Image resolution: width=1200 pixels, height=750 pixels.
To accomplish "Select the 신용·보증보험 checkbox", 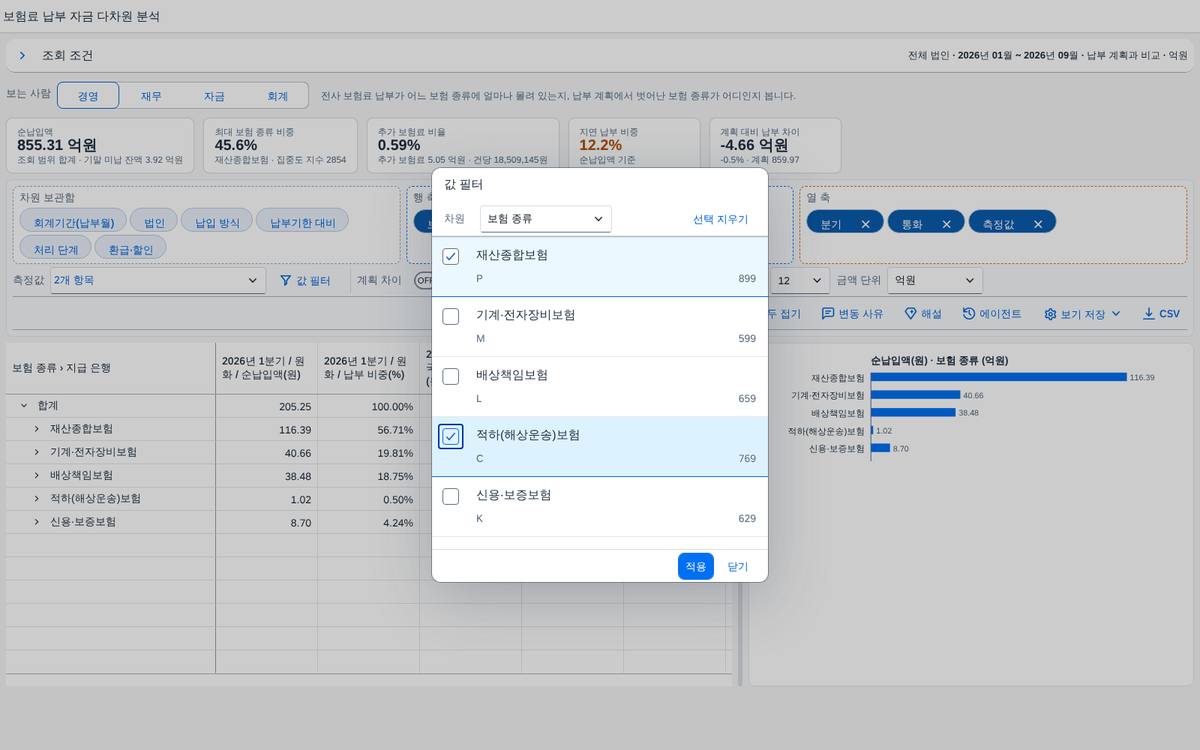I will pyautogui.click(x=451, y=497).
